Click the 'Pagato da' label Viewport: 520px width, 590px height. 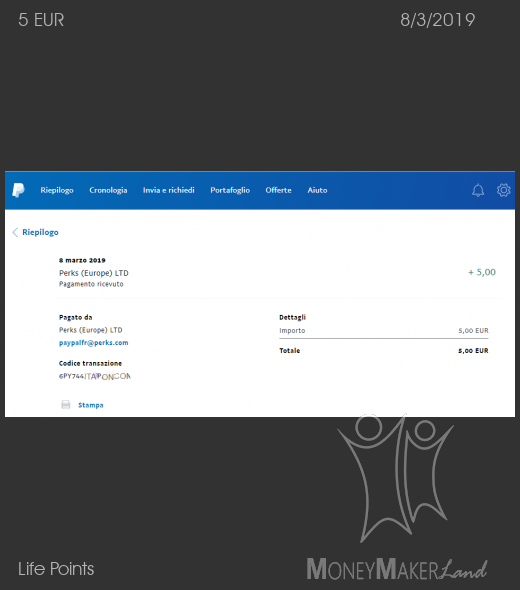tap(76, 317)
